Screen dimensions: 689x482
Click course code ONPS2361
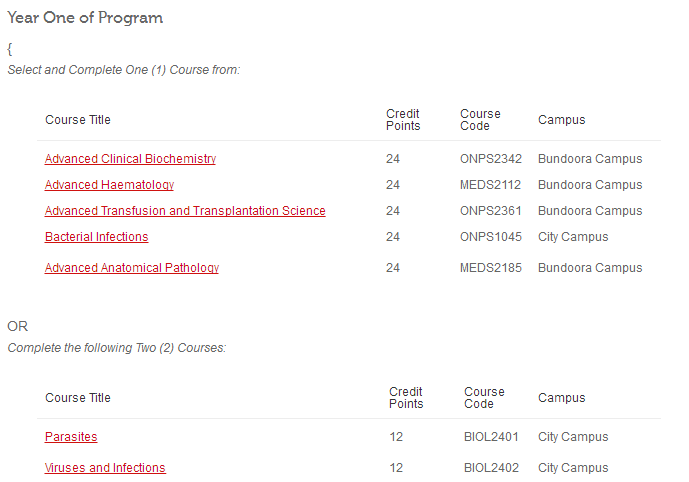pyautogui.click(x=491, y=210)
